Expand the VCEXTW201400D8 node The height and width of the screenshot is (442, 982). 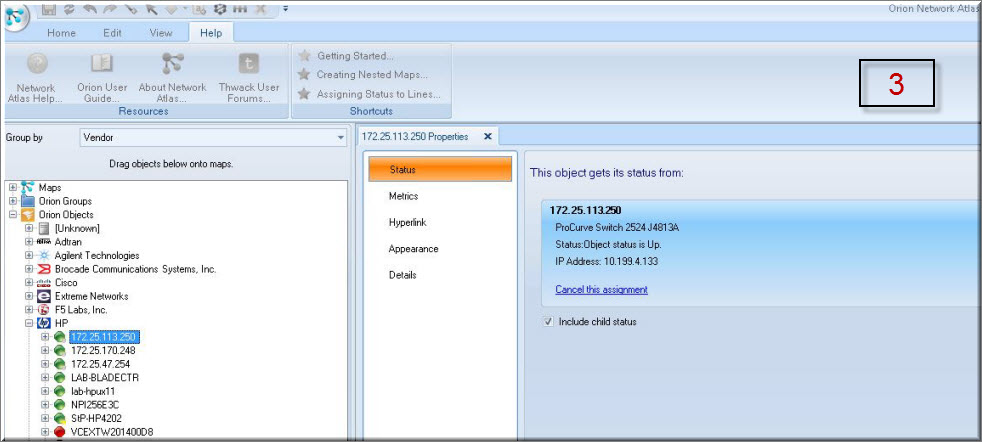pos(44,432)
